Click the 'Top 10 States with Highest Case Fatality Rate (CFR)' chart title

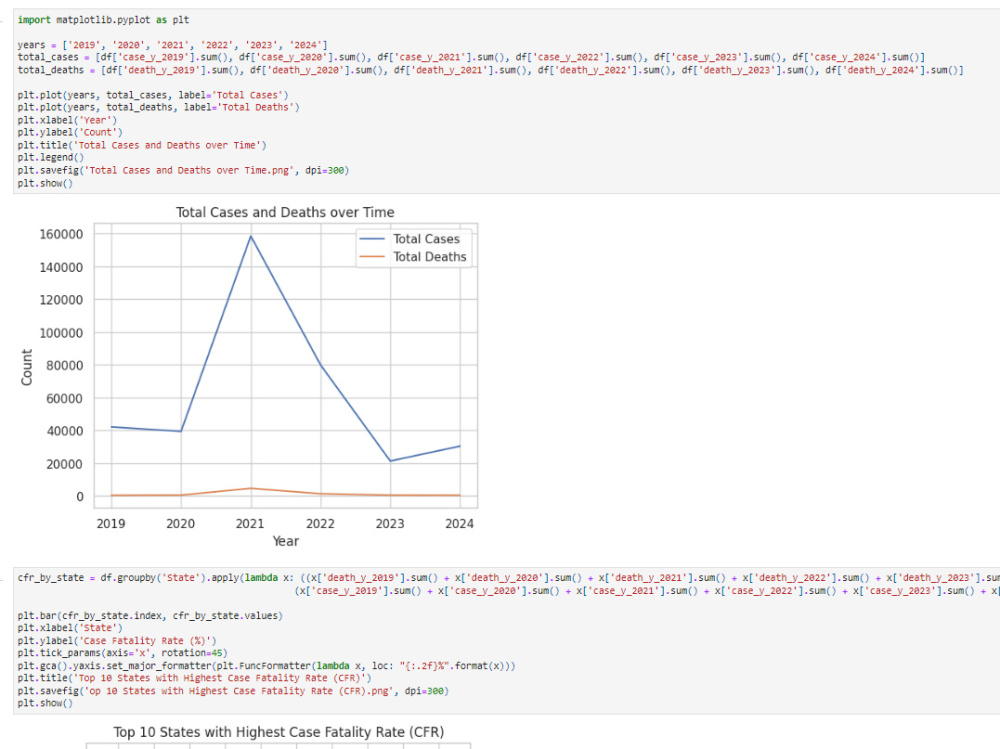pyautogui.click(x=279, y=732)
